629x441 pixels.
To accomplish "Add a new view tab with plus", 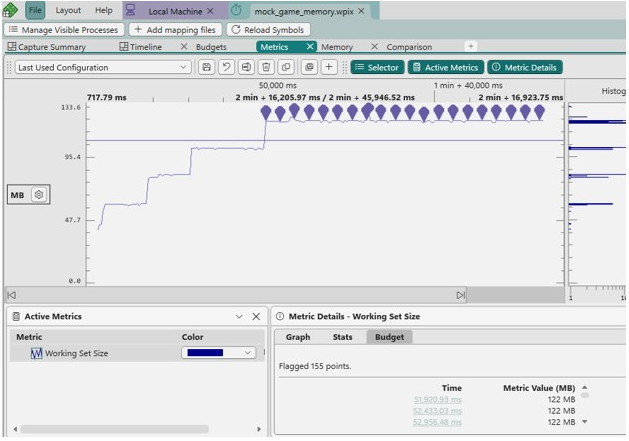I will 471,47.
